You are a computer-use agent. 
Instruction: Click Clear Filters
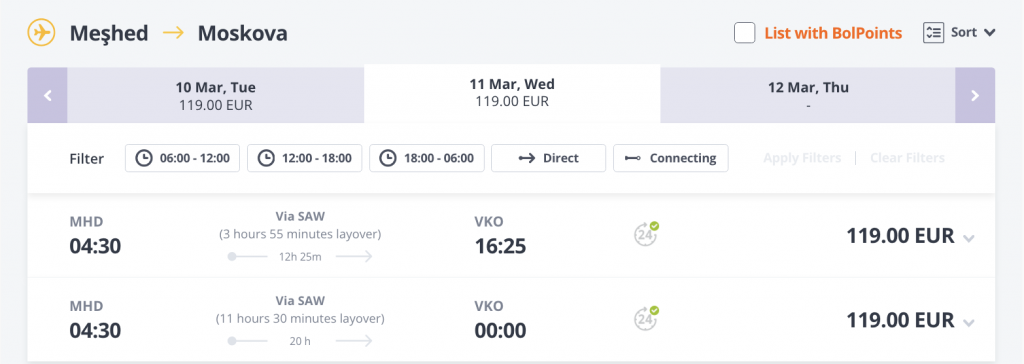click(907, 158)
